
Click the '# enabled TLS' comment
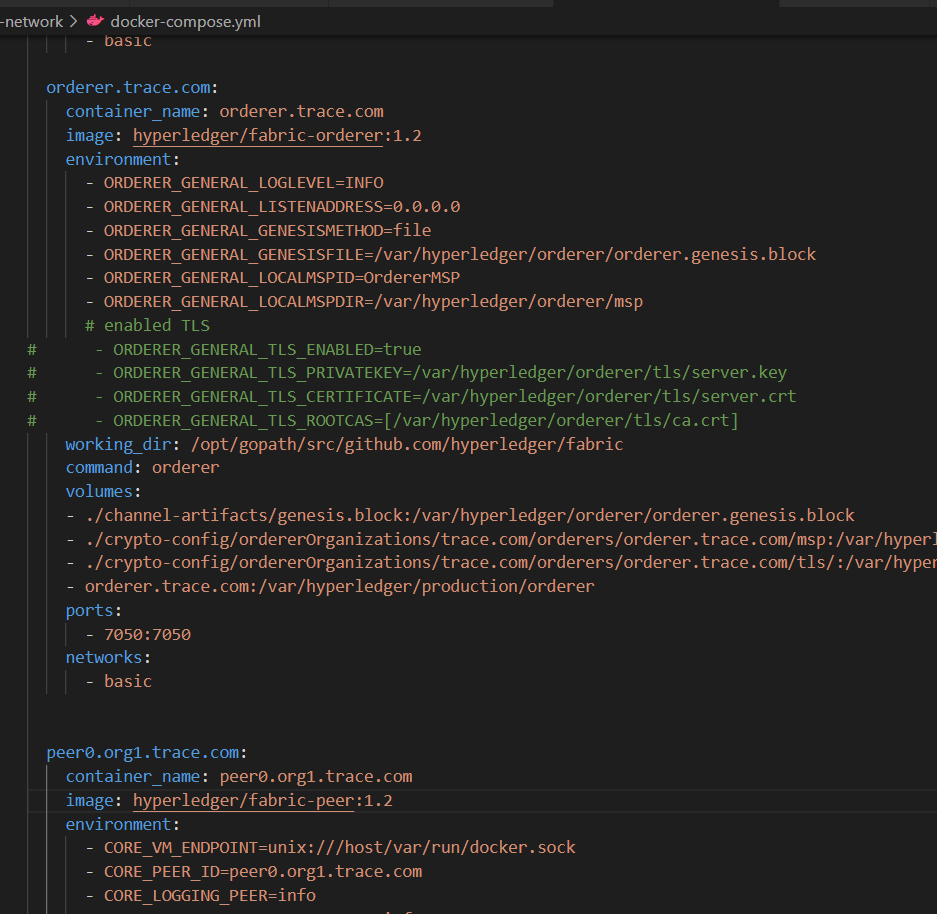[x=147, y=325]
